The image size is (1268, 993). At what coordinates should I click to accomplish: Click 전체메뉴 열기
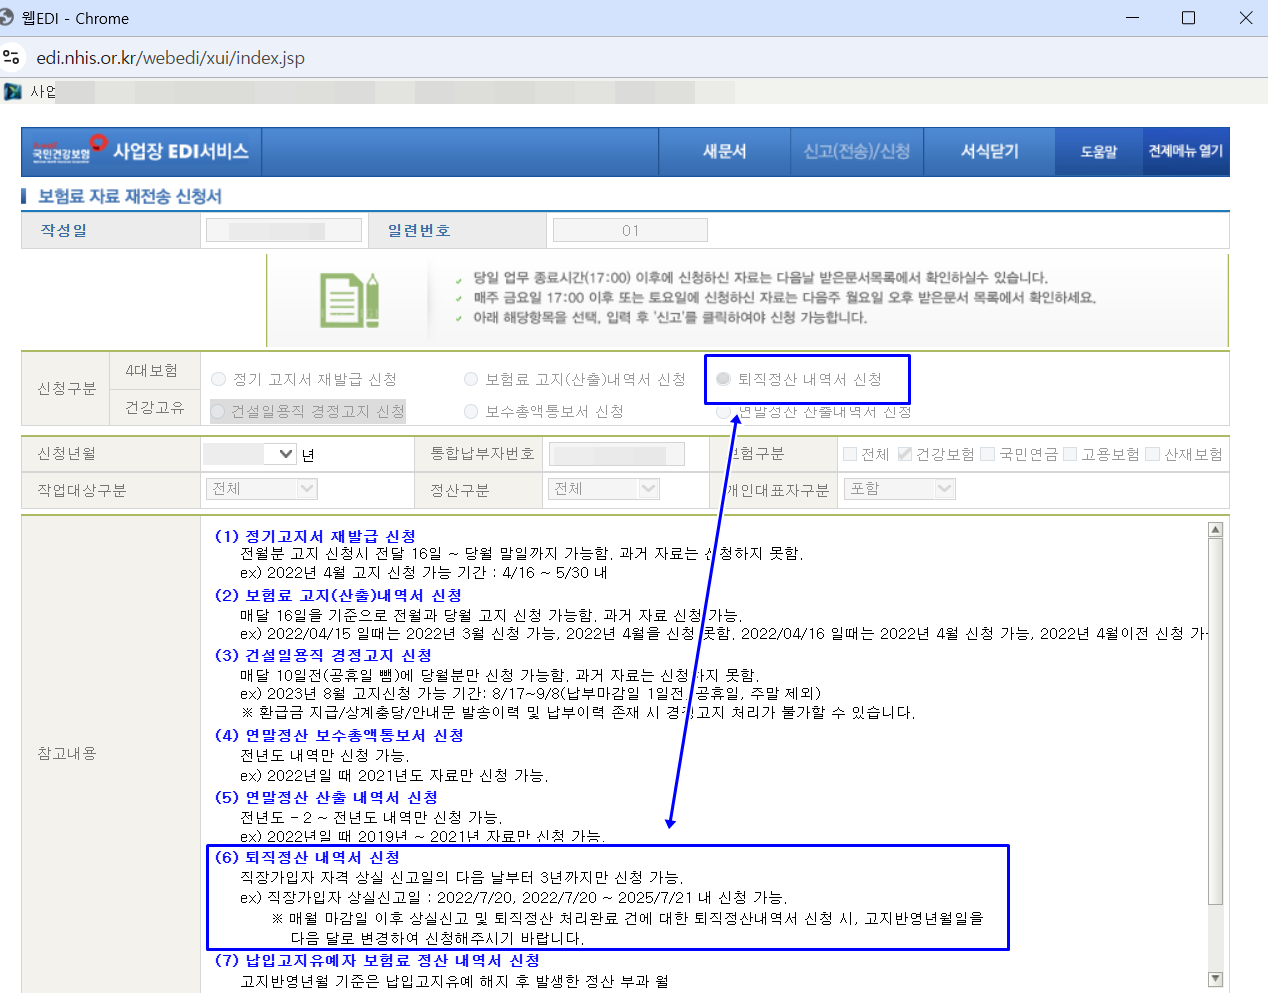1186,151
